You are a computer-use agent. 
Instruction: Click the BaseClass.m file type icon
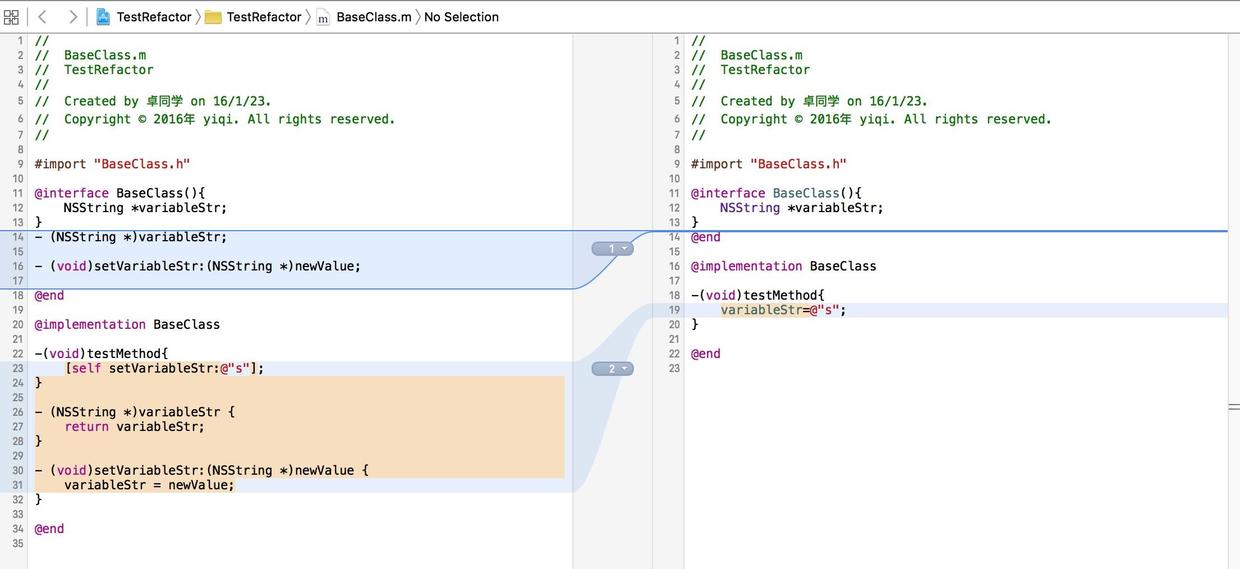(x=323, y=18)
